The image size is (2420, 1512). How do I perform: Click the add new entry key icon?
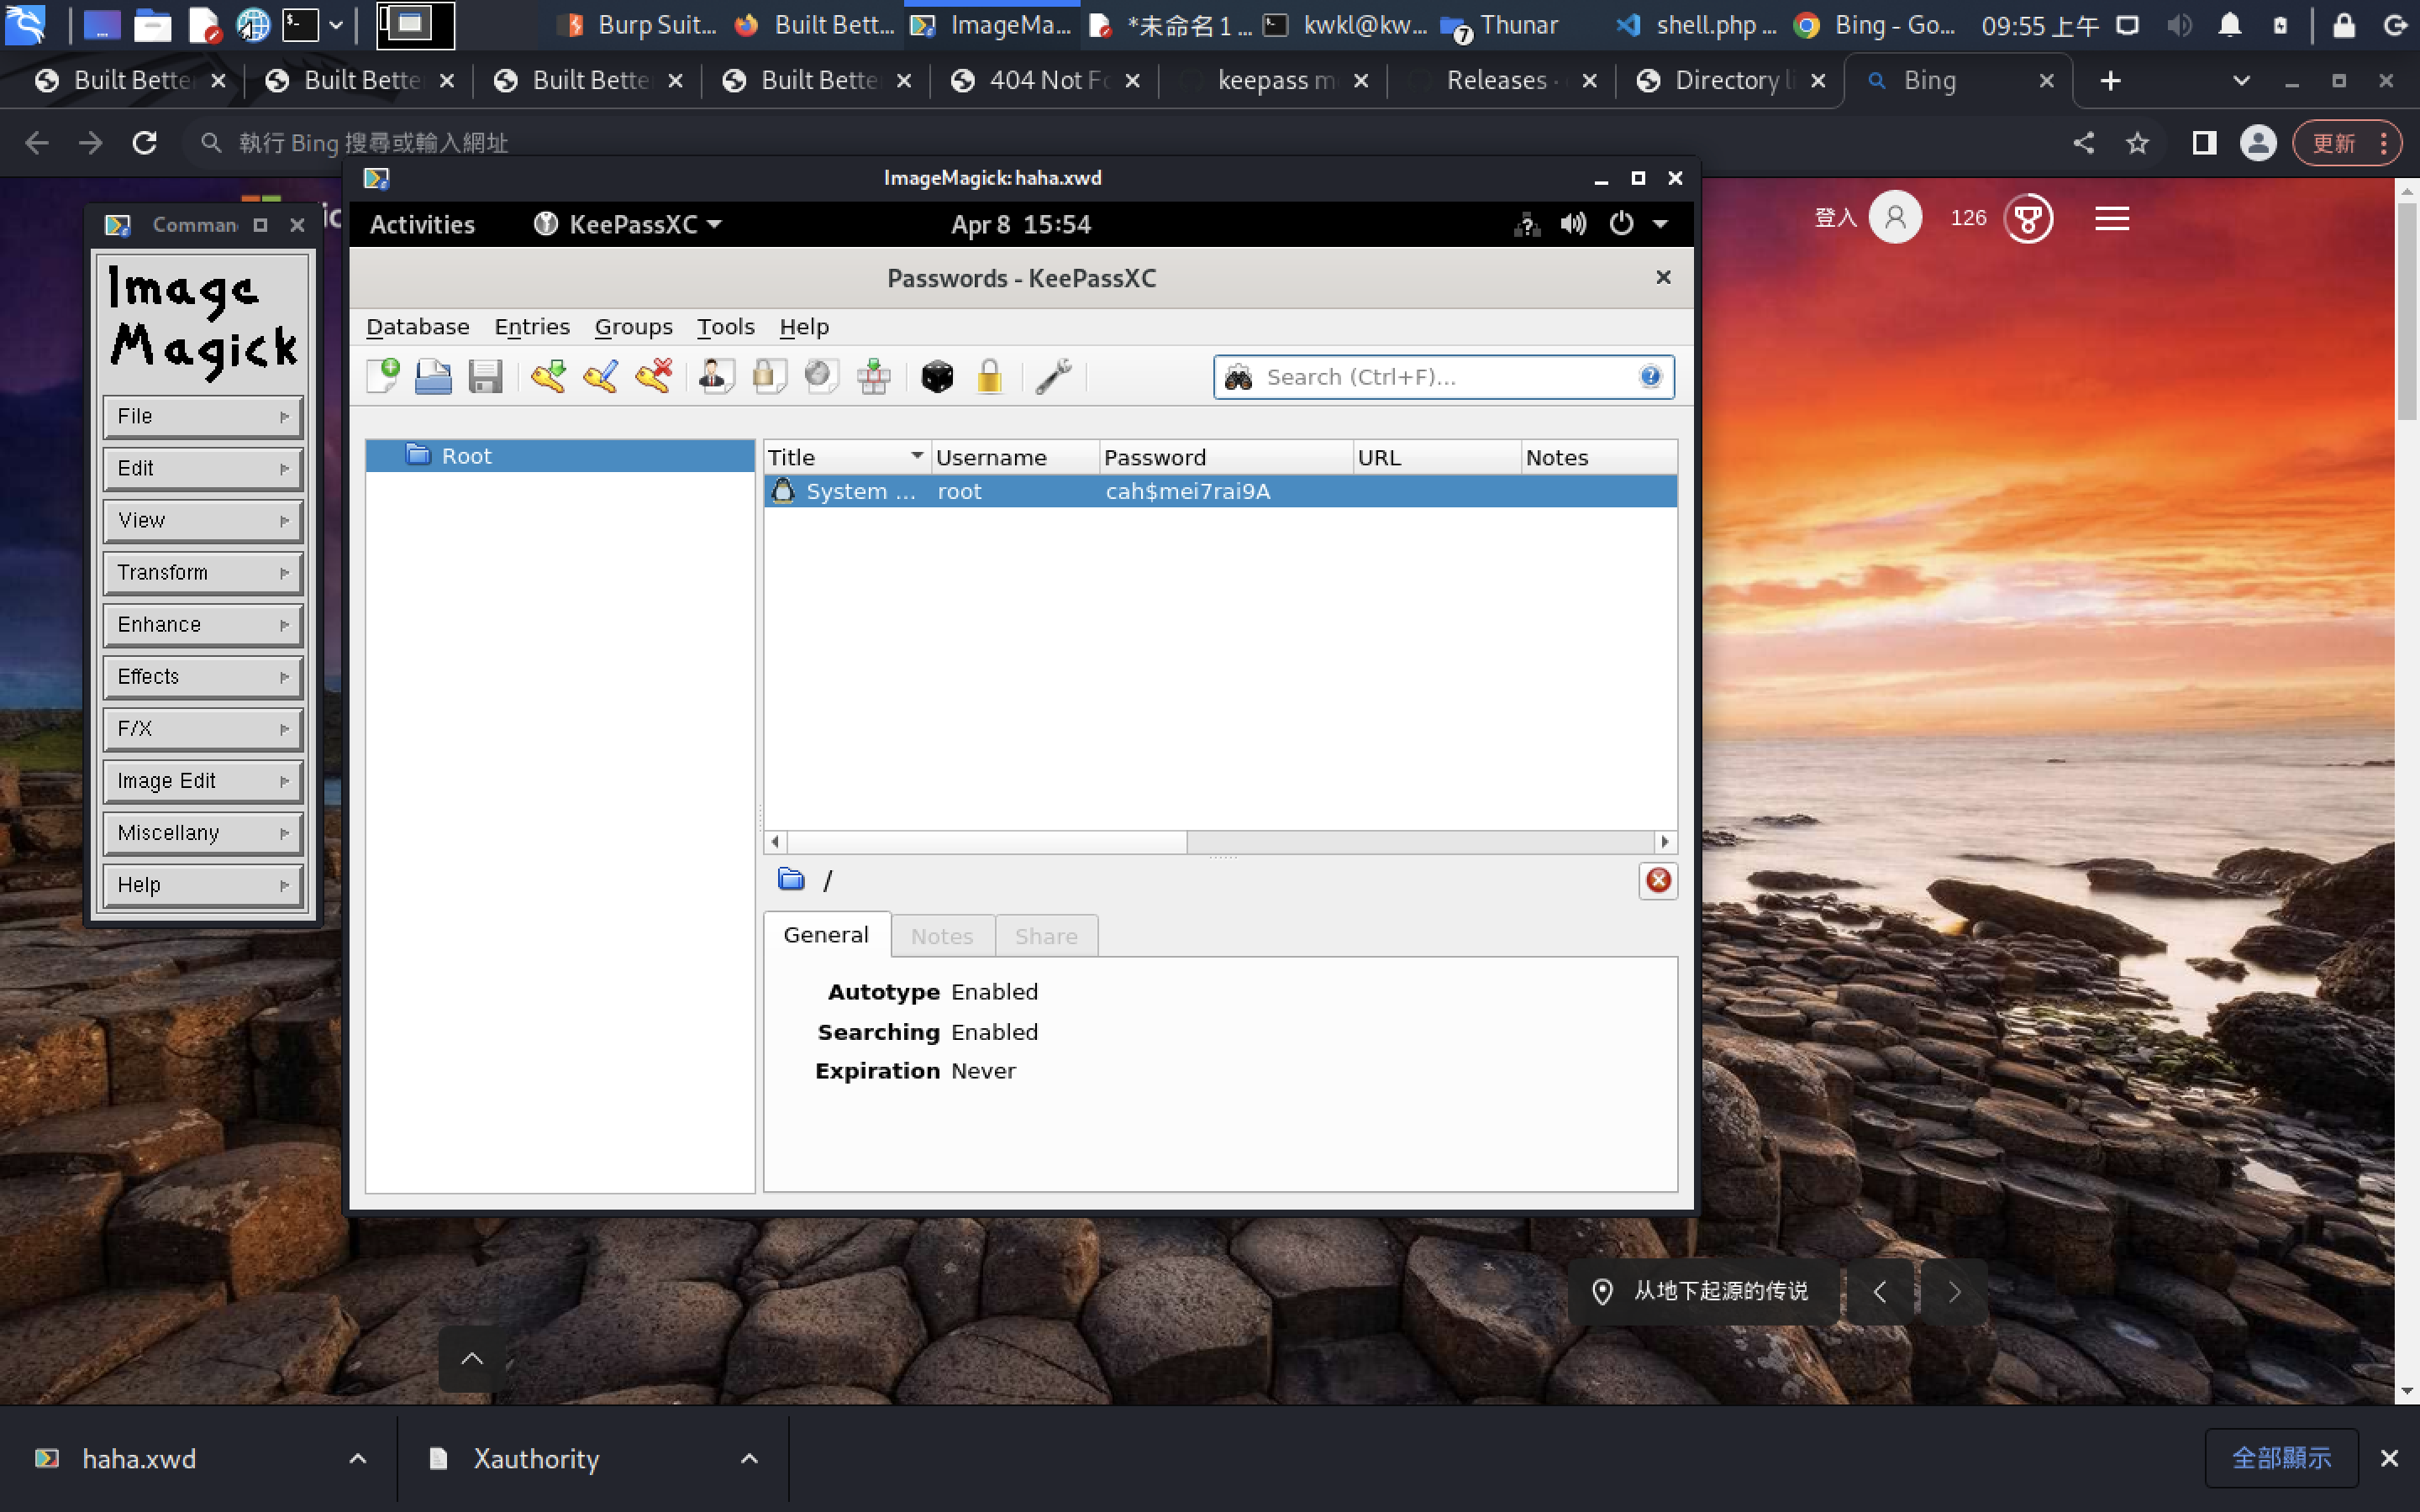coord(548,376)
